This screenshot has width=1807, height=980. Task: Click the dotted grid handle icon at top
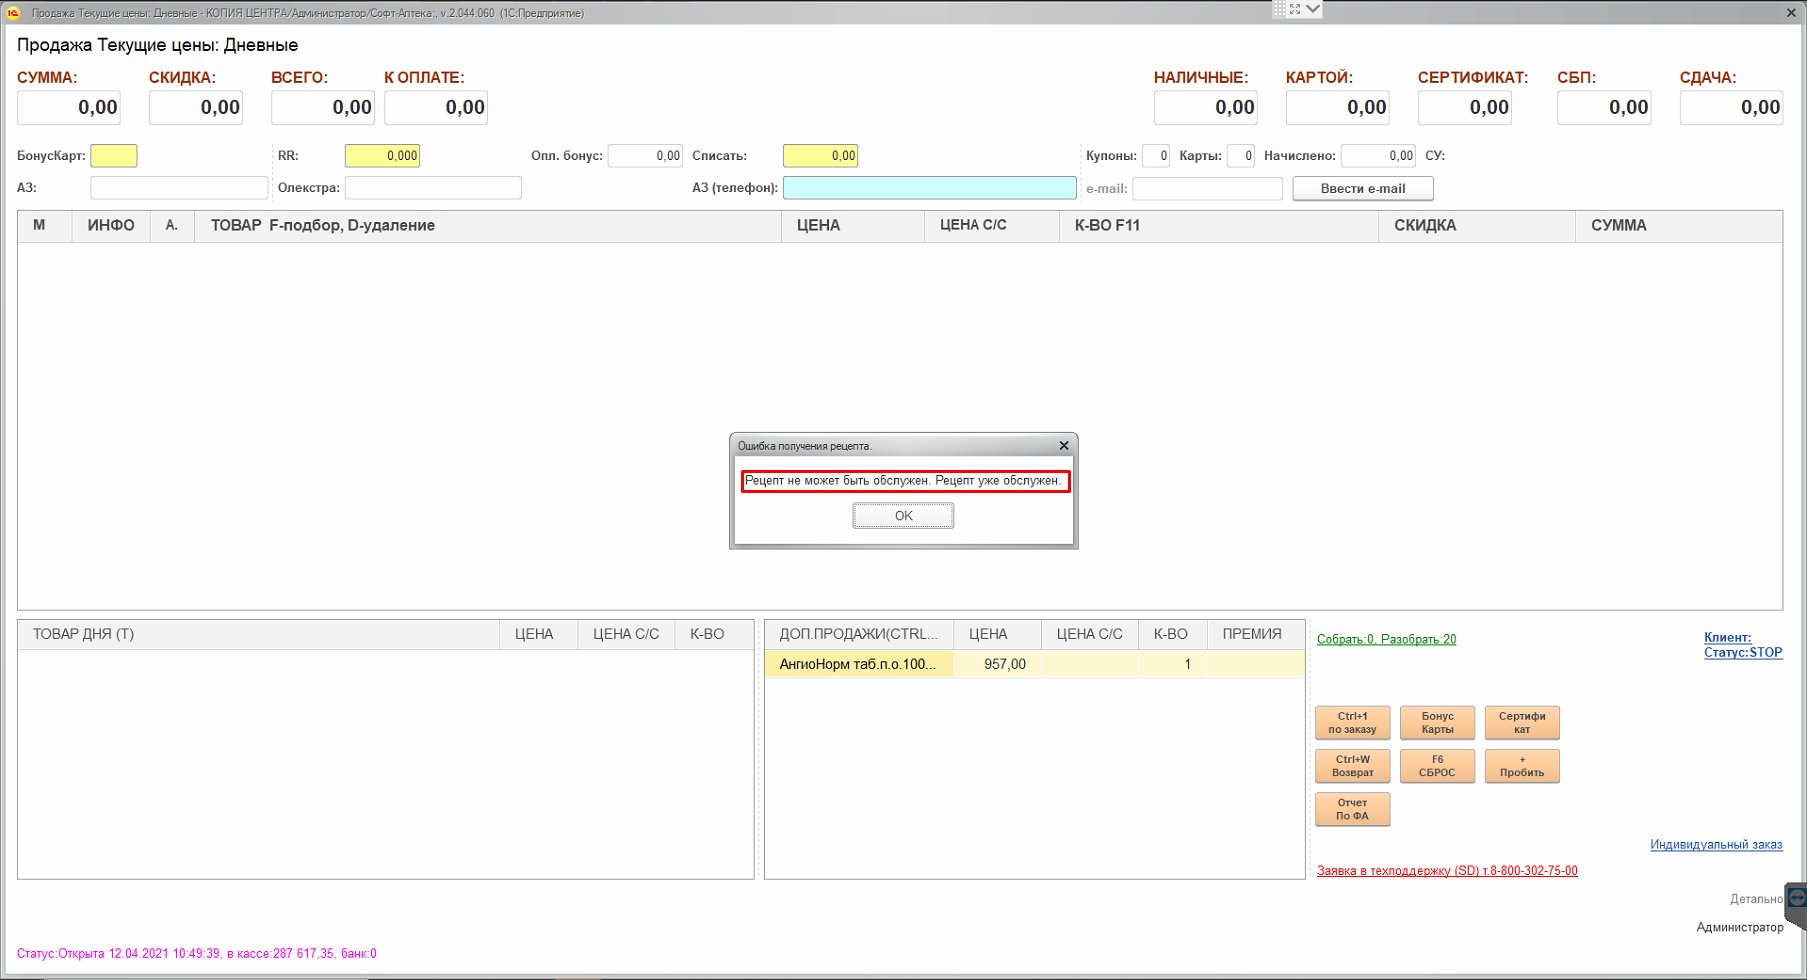[x=1279, y=9]
